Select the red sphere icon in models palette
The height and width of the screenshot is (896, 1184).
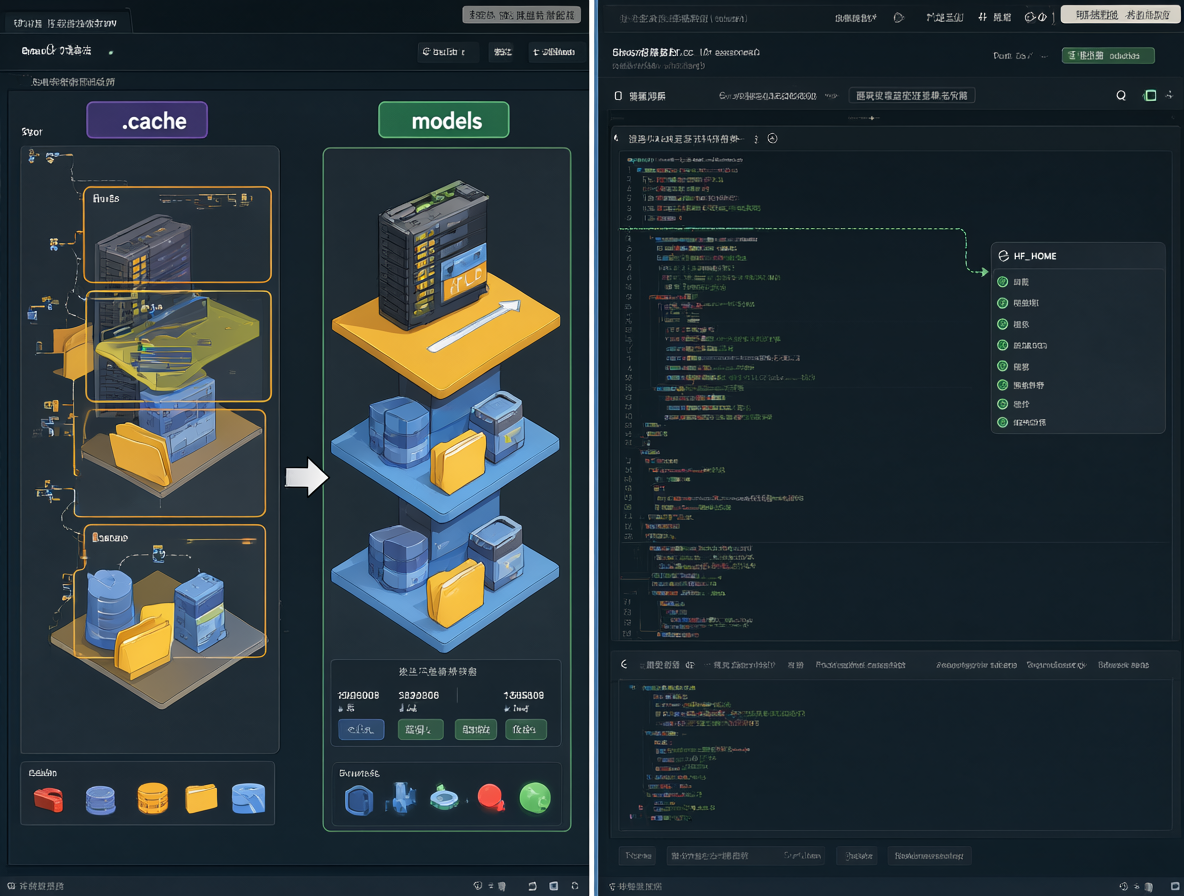[491, 797]
